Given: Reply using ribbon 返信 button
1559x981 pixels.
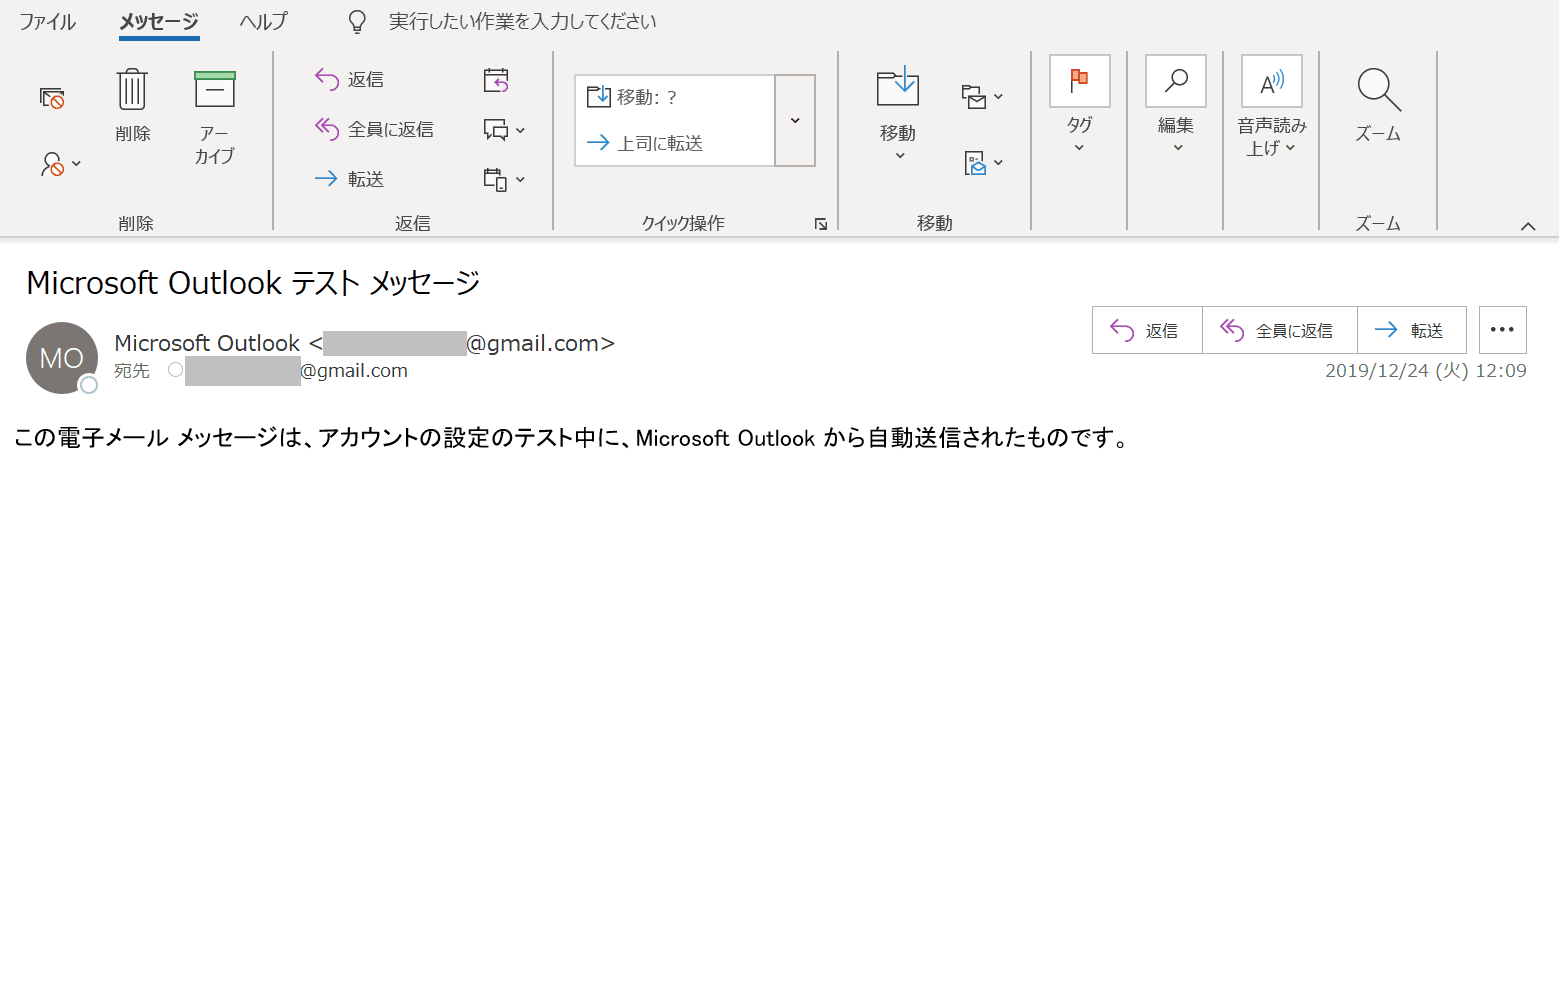Looking at the screenshot, I should pyautogui.click(x=349, y=79).
